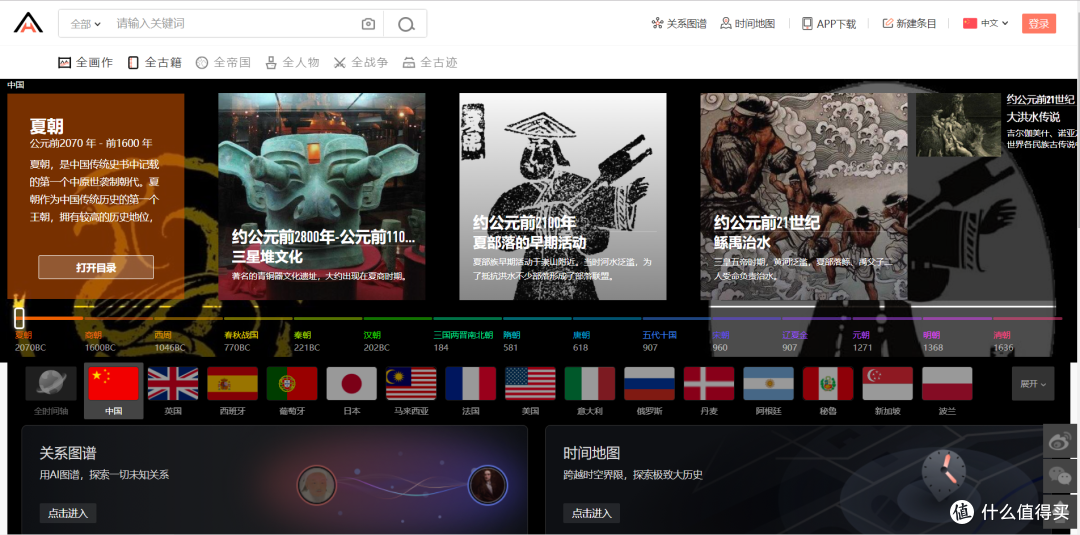Viewport: 1080px width, 535px height.
Task: Click 点击进入 under 关系图谱
Action: tap(68, 513)
